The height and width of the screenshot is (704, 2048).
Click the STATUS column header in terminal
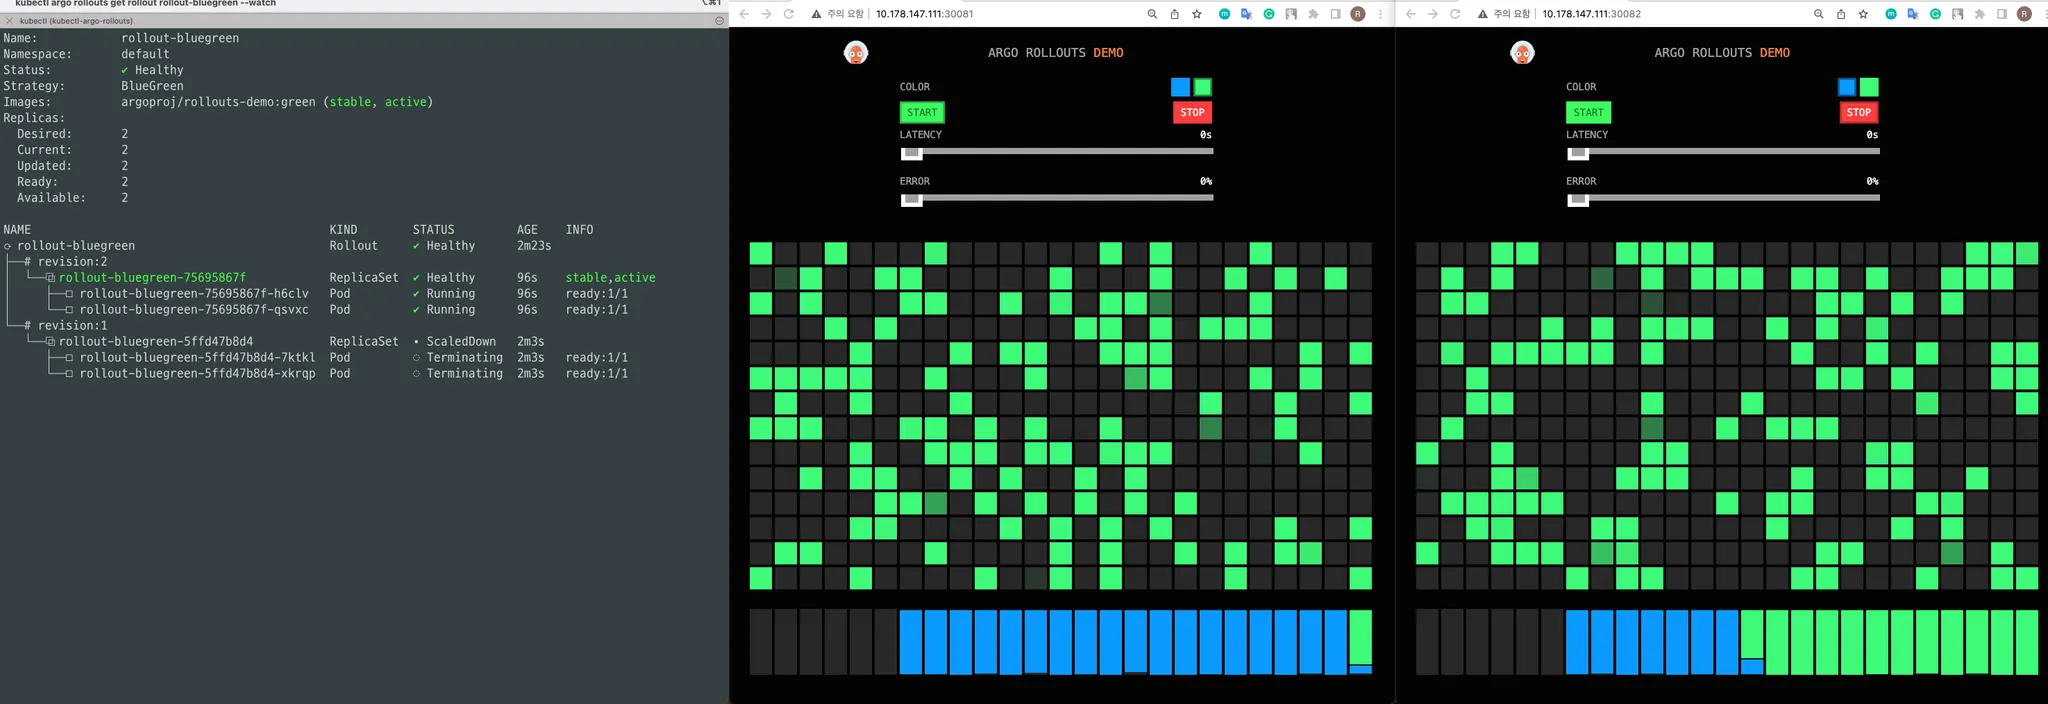coord(433,229)
